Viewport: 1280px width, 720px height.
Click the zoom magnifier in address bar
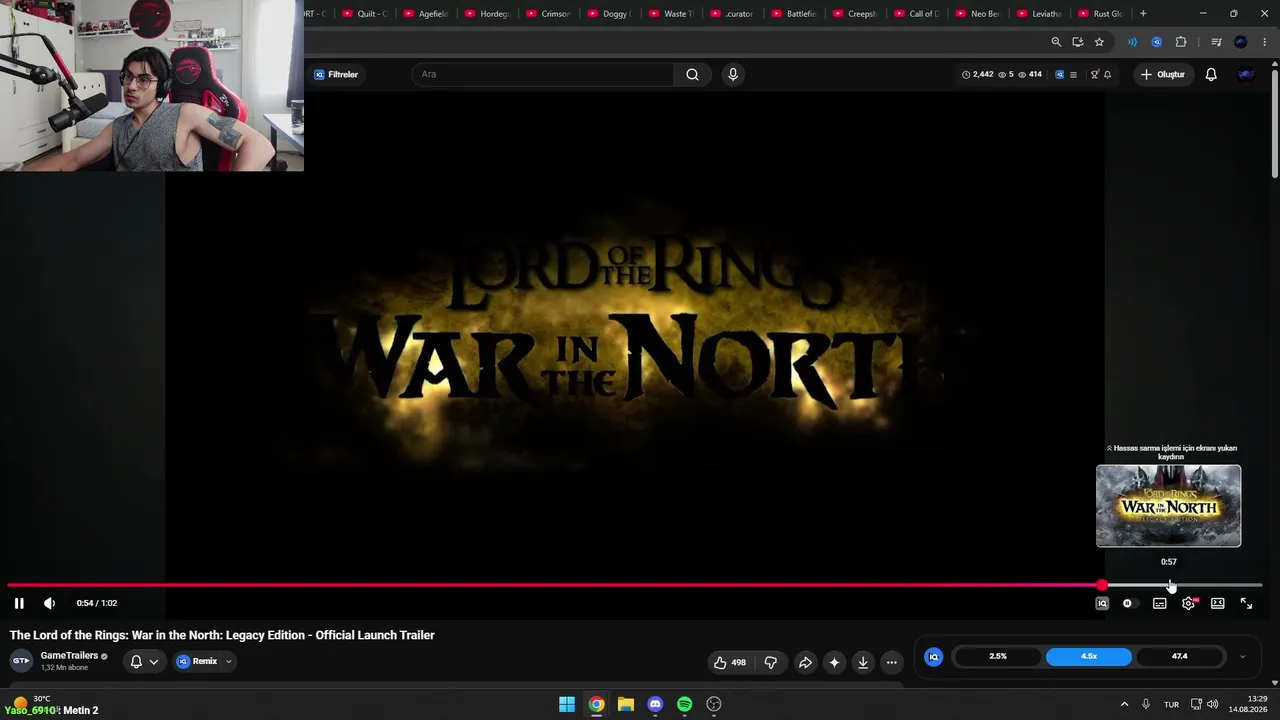[1056, 42]
